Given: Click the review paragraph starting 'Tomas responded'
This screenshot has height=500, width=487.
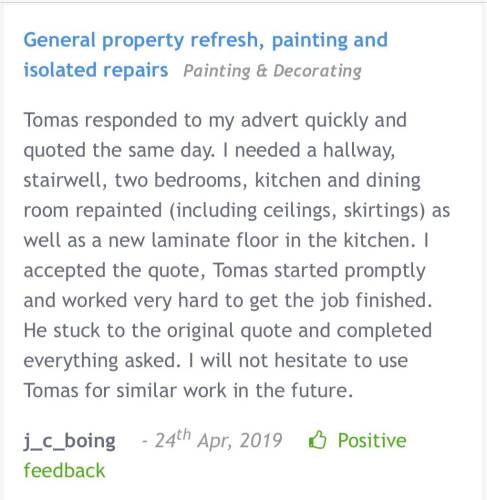Looking at the screenshot, I should click(237, 255).
